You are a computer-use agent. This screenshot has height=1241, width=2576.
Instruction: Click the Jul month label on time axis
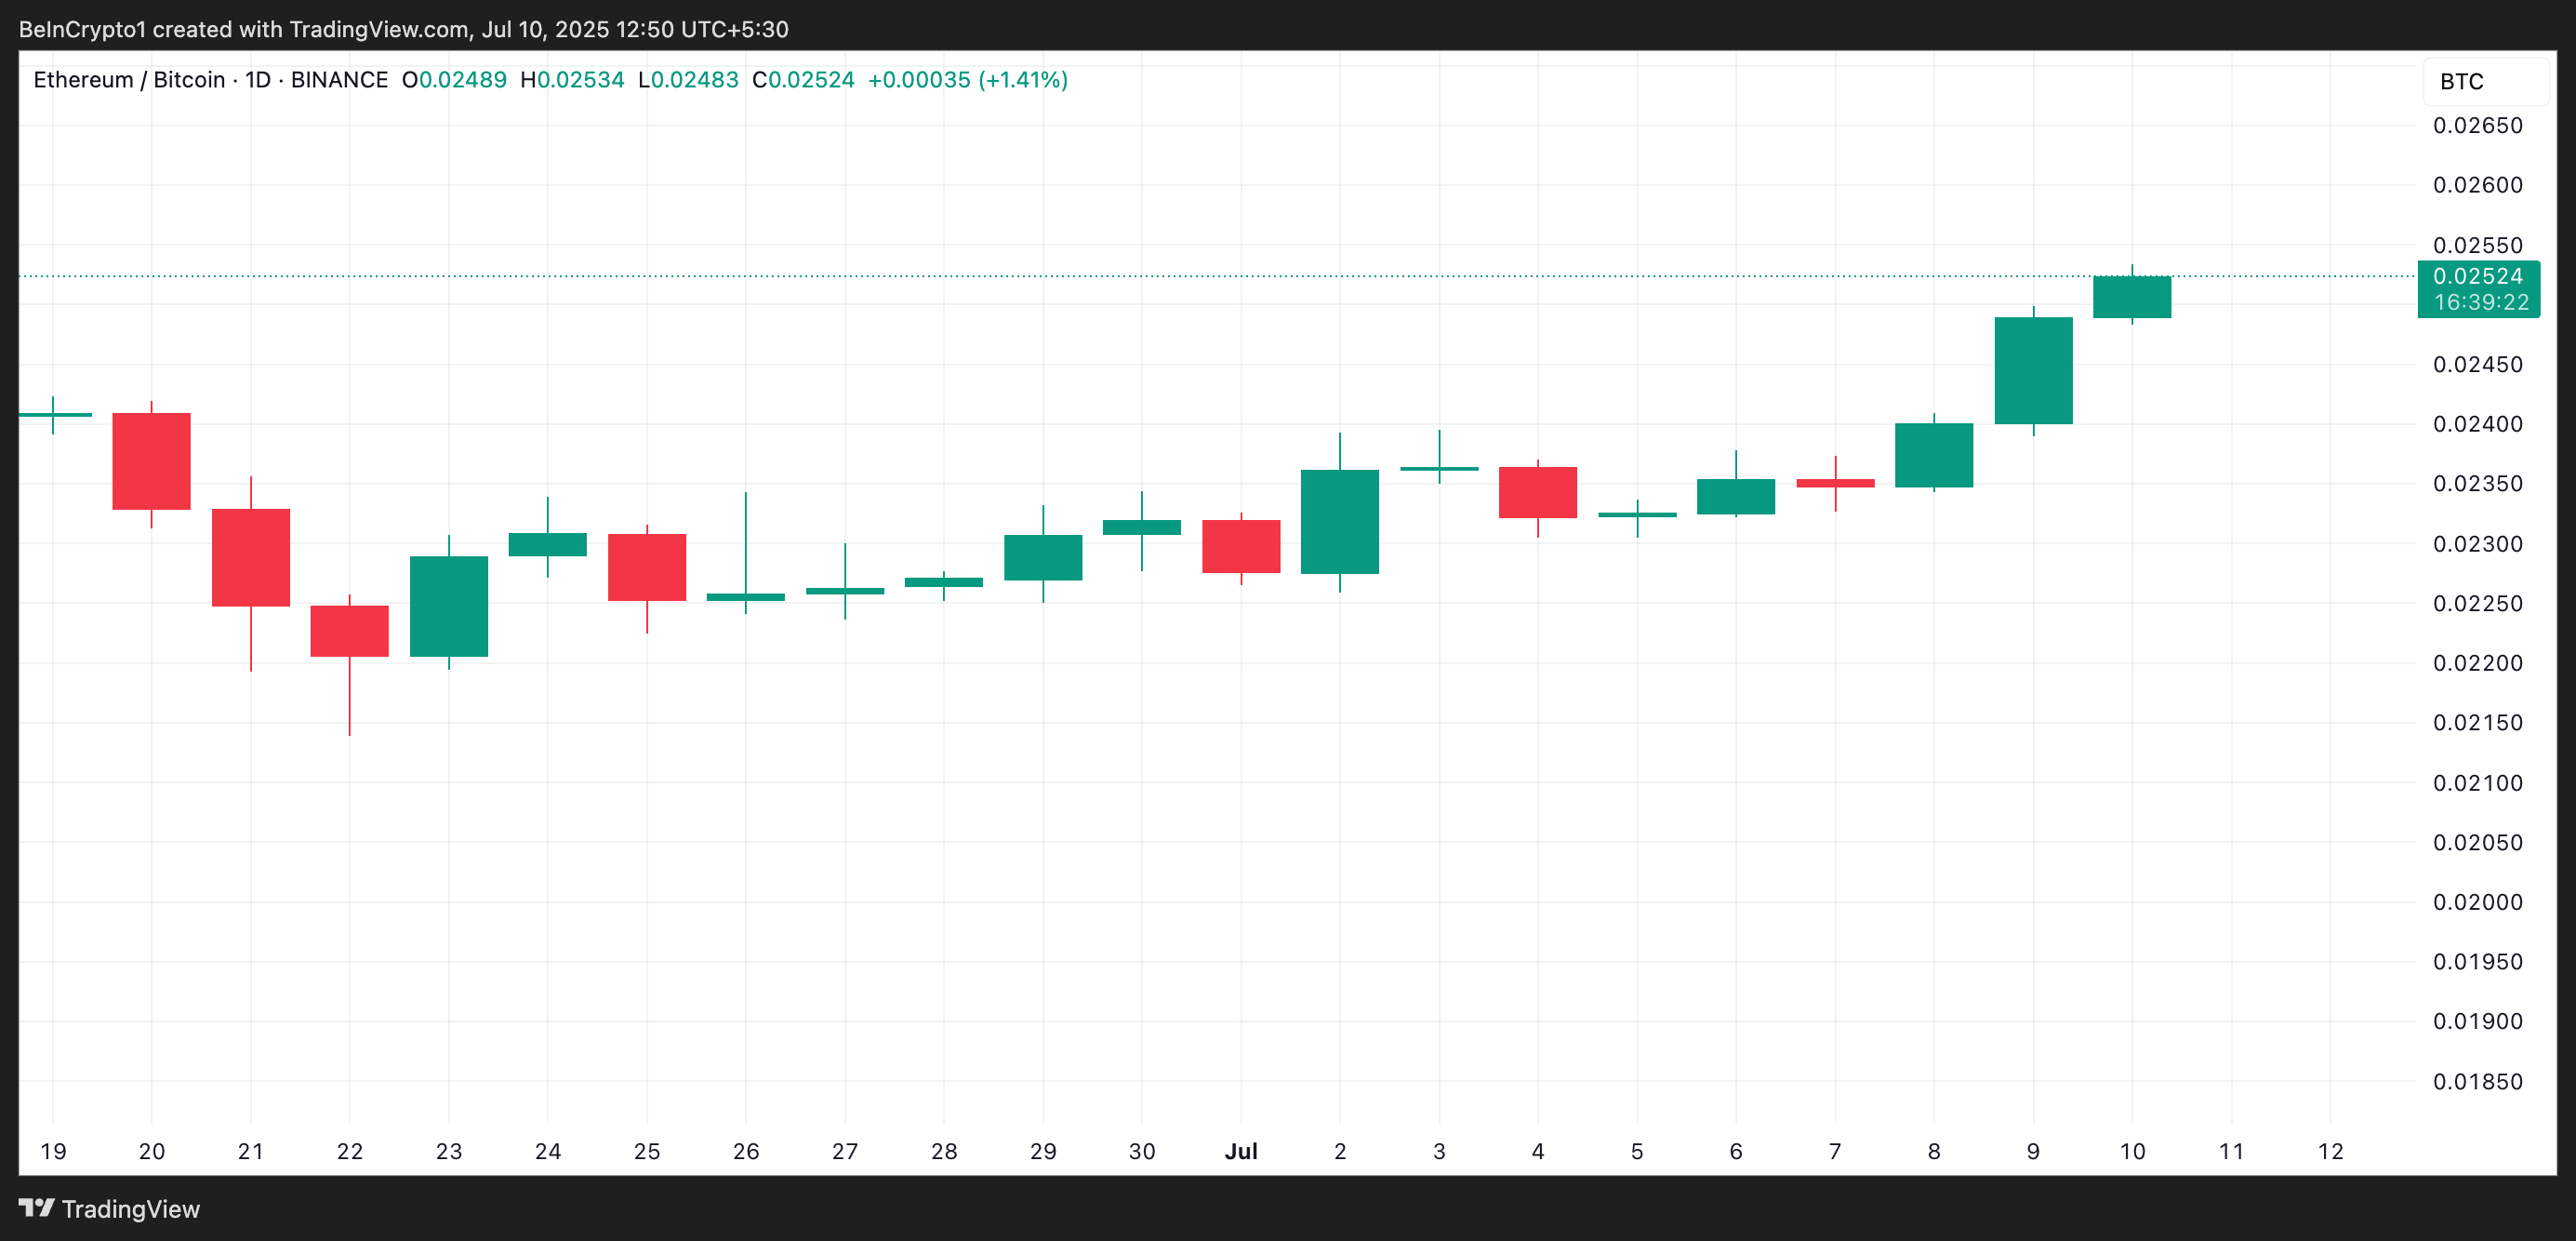(x=1240, y=1151)
